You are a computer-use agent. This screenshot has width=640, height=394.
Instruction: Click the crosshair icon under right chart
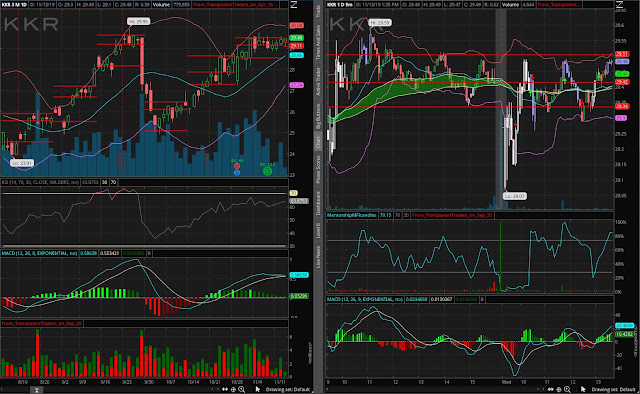tap(559, 389)
